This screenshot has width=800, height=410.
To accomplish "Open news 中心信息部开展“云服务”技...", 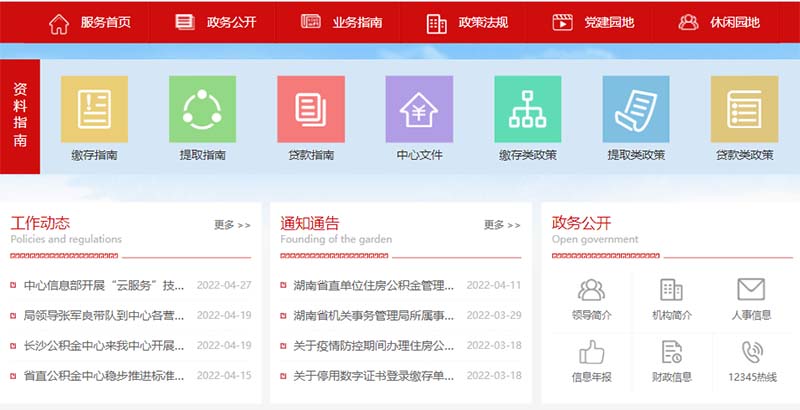I will (104, 285).
